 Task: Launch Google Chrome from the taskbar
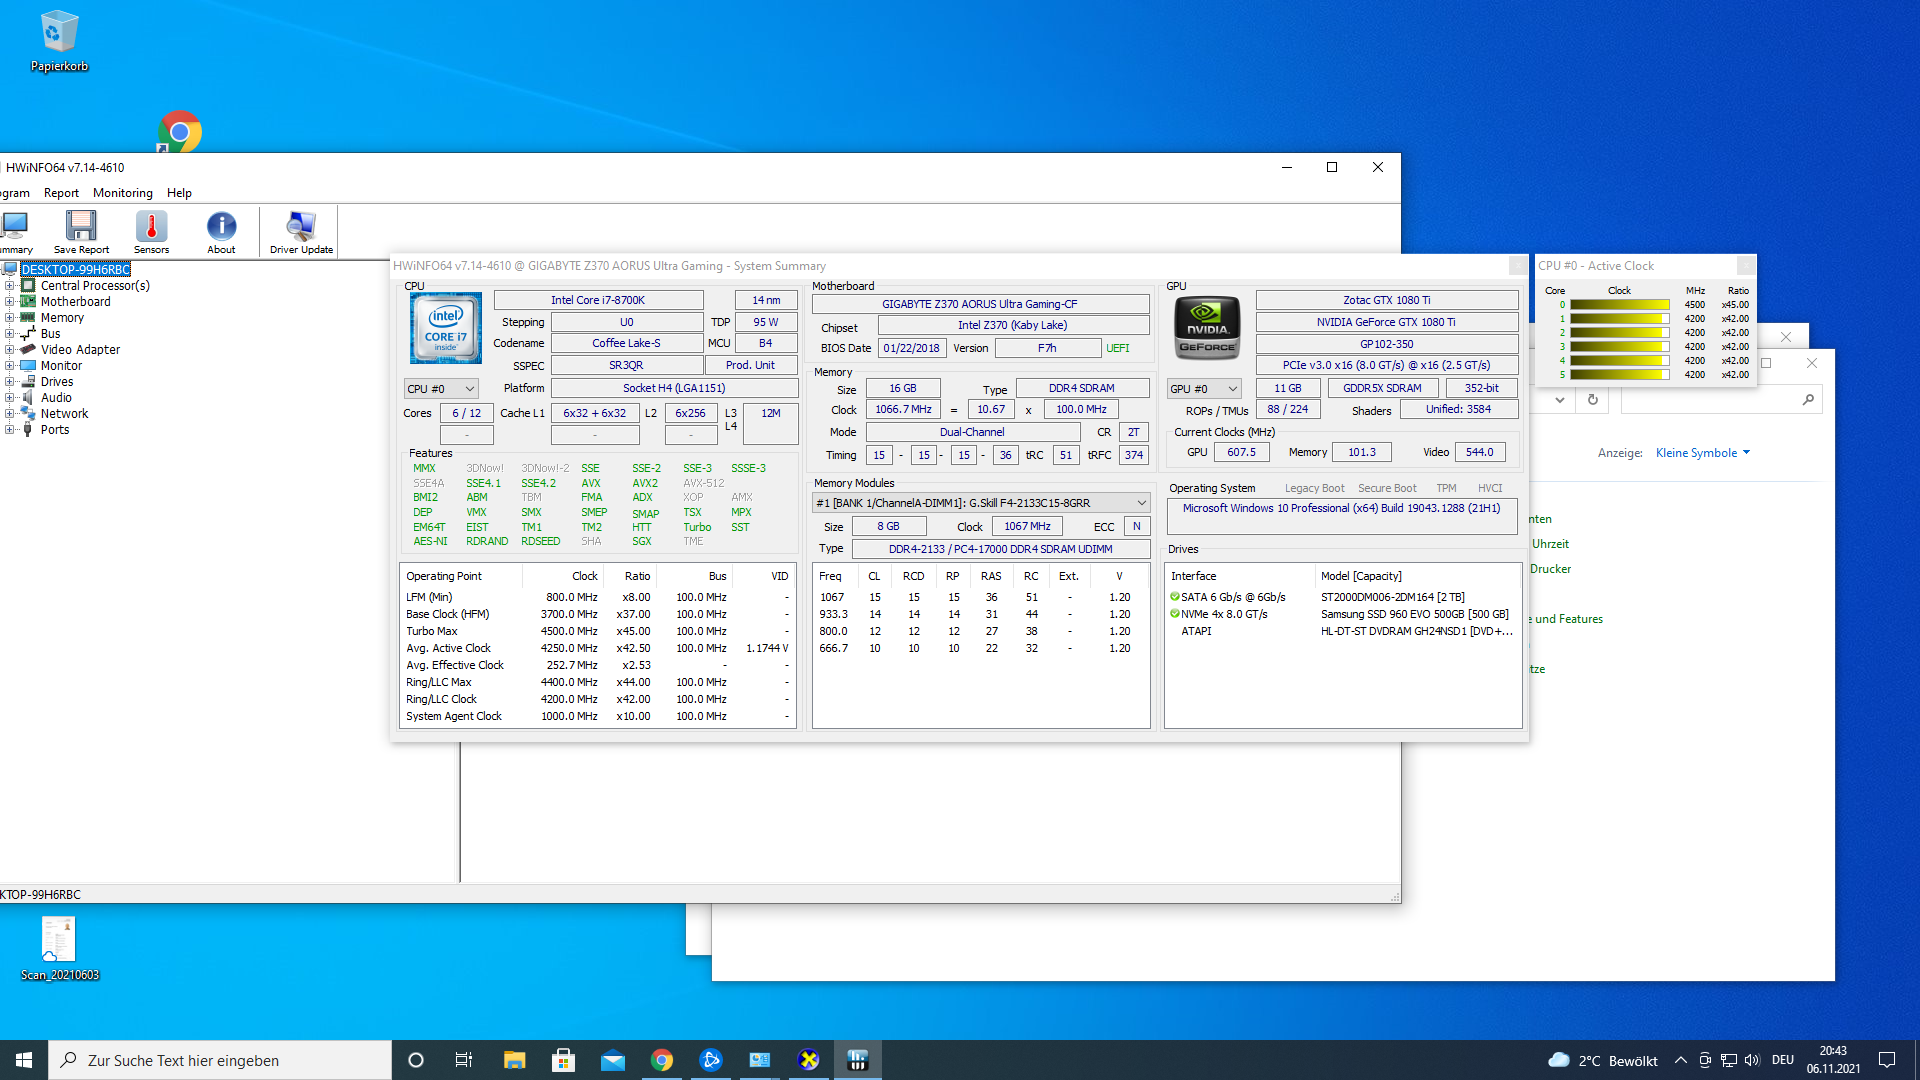(x=662, y=1059)
